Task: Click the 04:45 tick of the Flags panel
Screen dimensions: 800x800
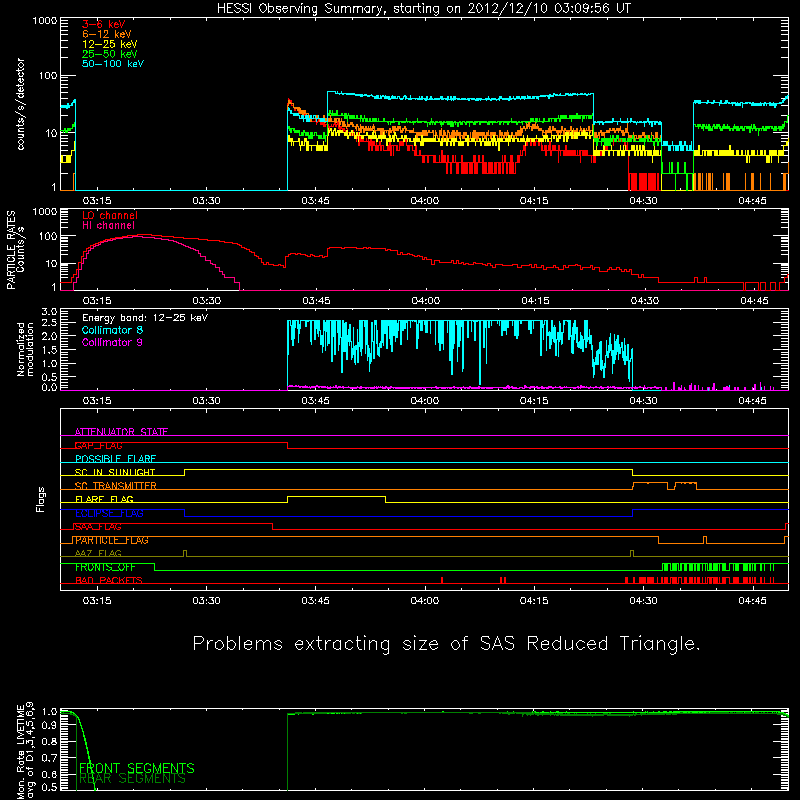Action: [x=752, y=601]
